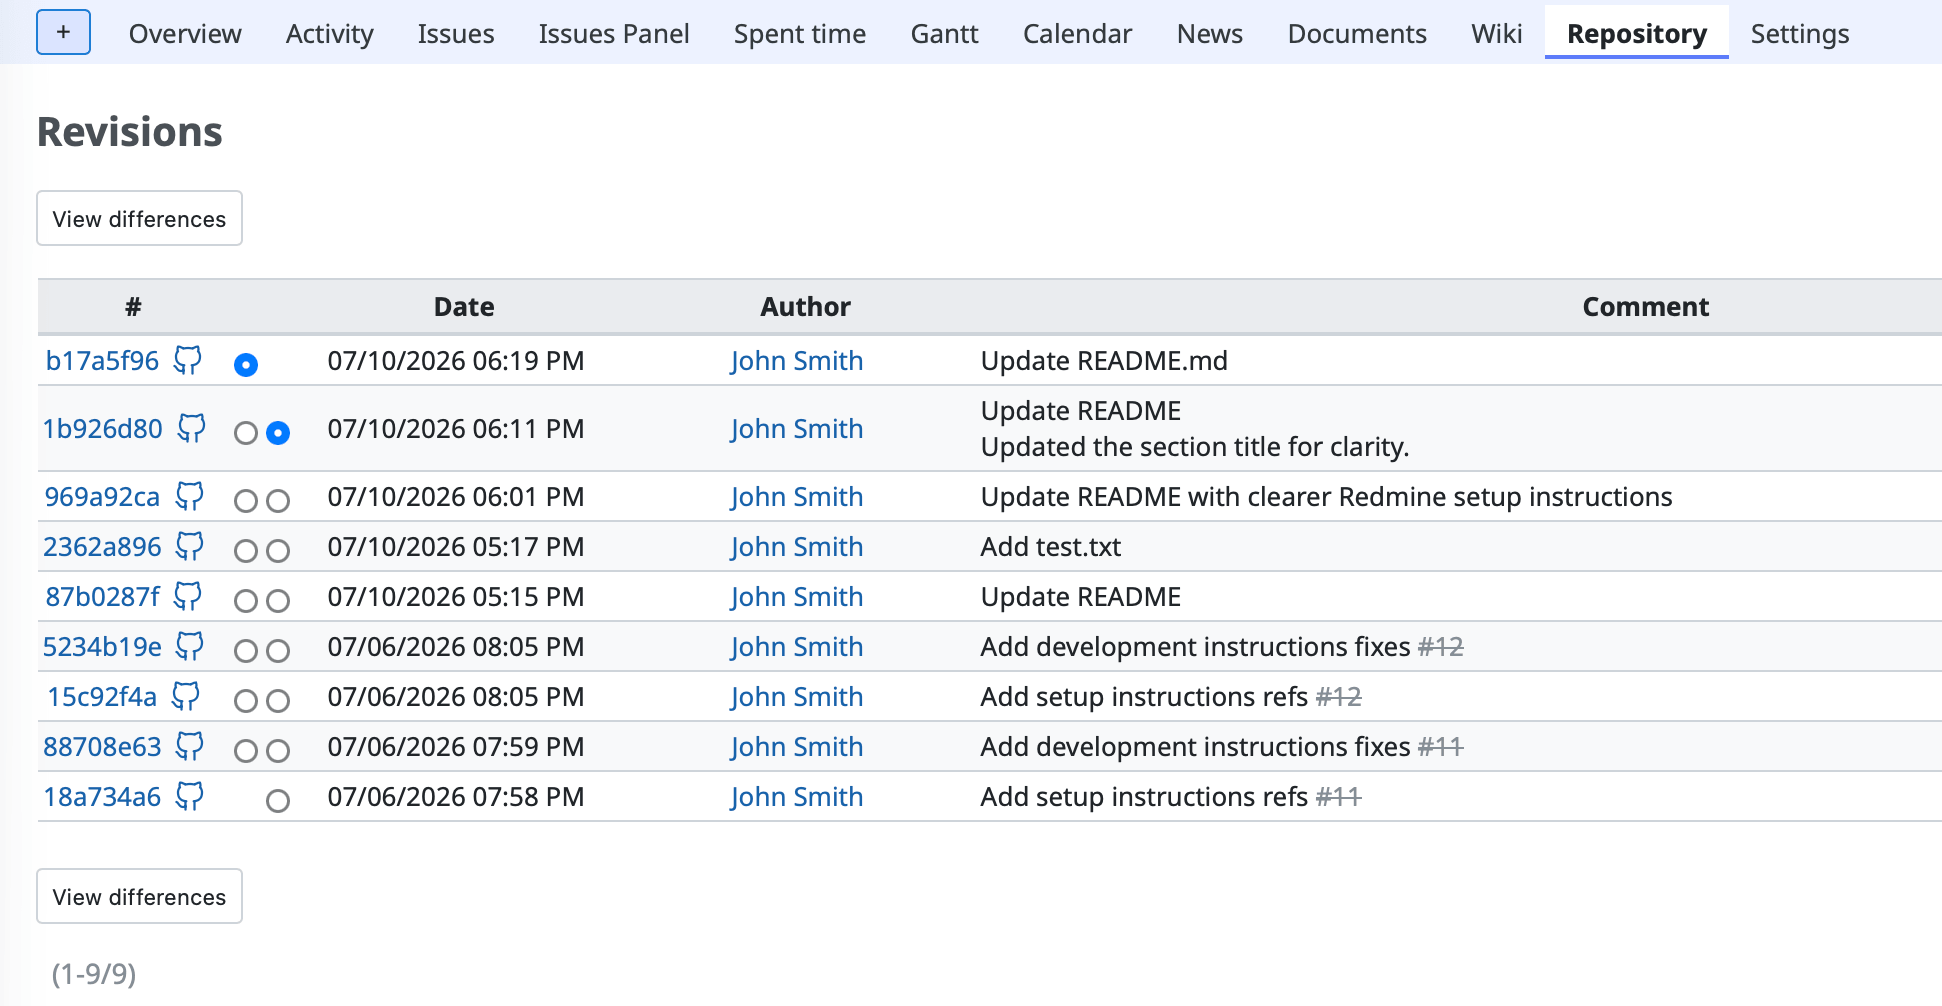The image size is (1942, 1006).
Task: Click the active Repository tab
Action: click(x=1637, y=33)
